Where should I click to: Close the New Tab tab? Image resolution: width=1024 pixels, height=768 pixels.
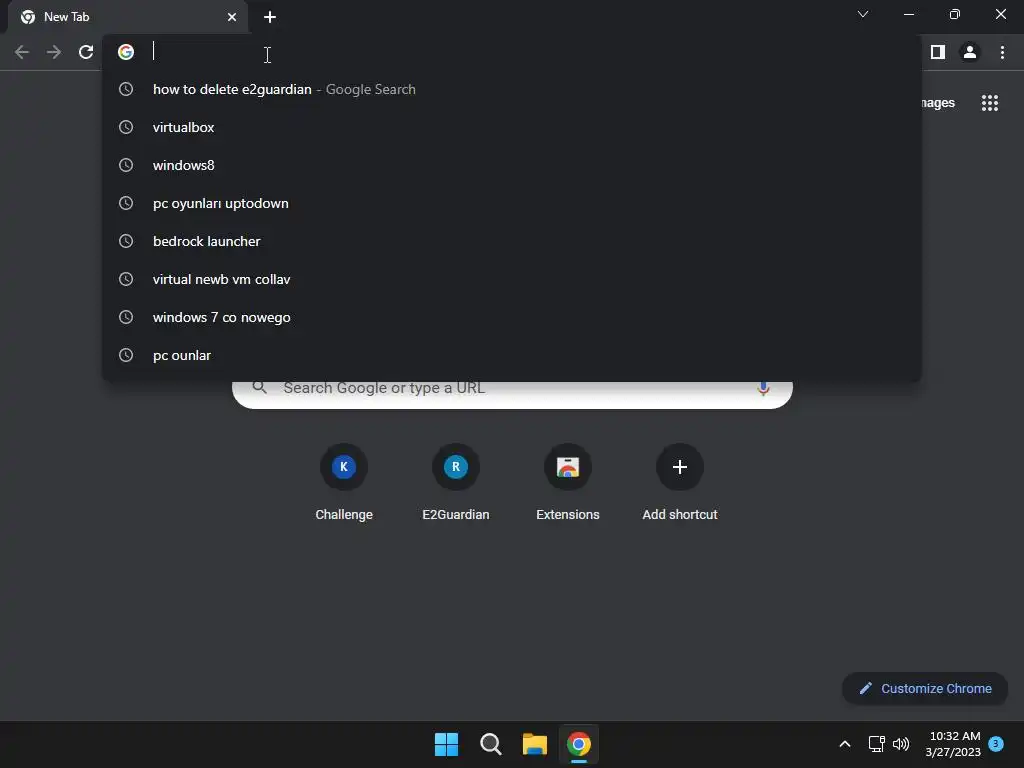tap(232, 17)
